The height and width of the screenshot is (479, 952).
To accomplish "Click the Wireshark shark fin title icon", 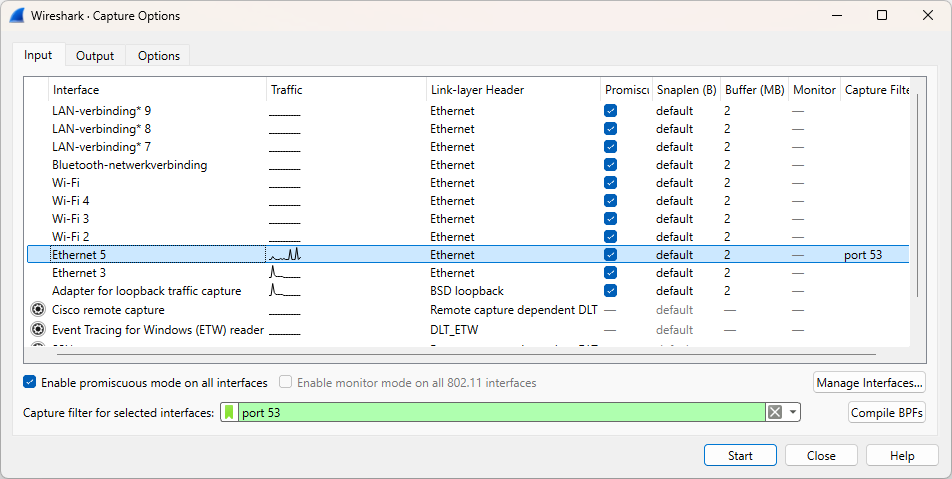I will coord(16,16).
